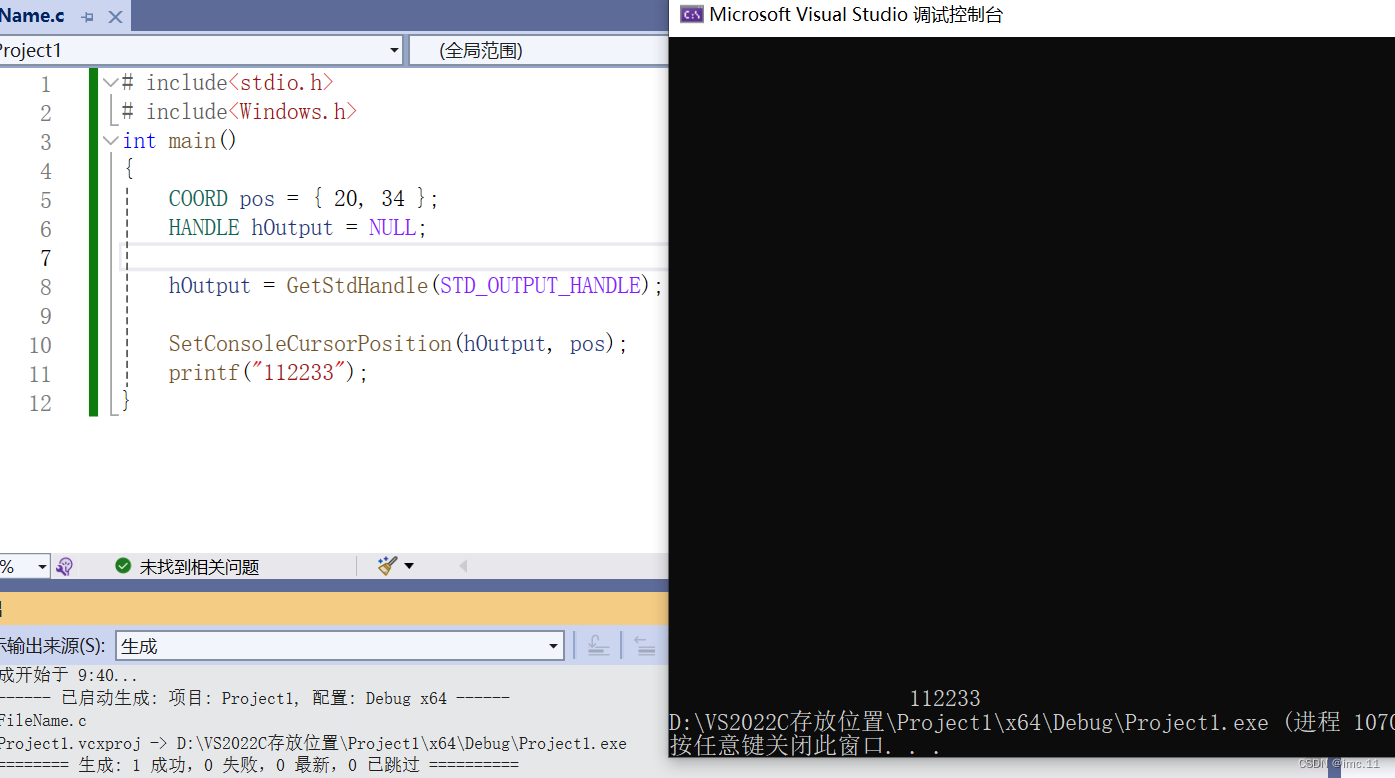Image resolution: width=1395 pixels, height=778 pixels.
Task: Run code cleanup broom icon
Action: pos(387,566)
